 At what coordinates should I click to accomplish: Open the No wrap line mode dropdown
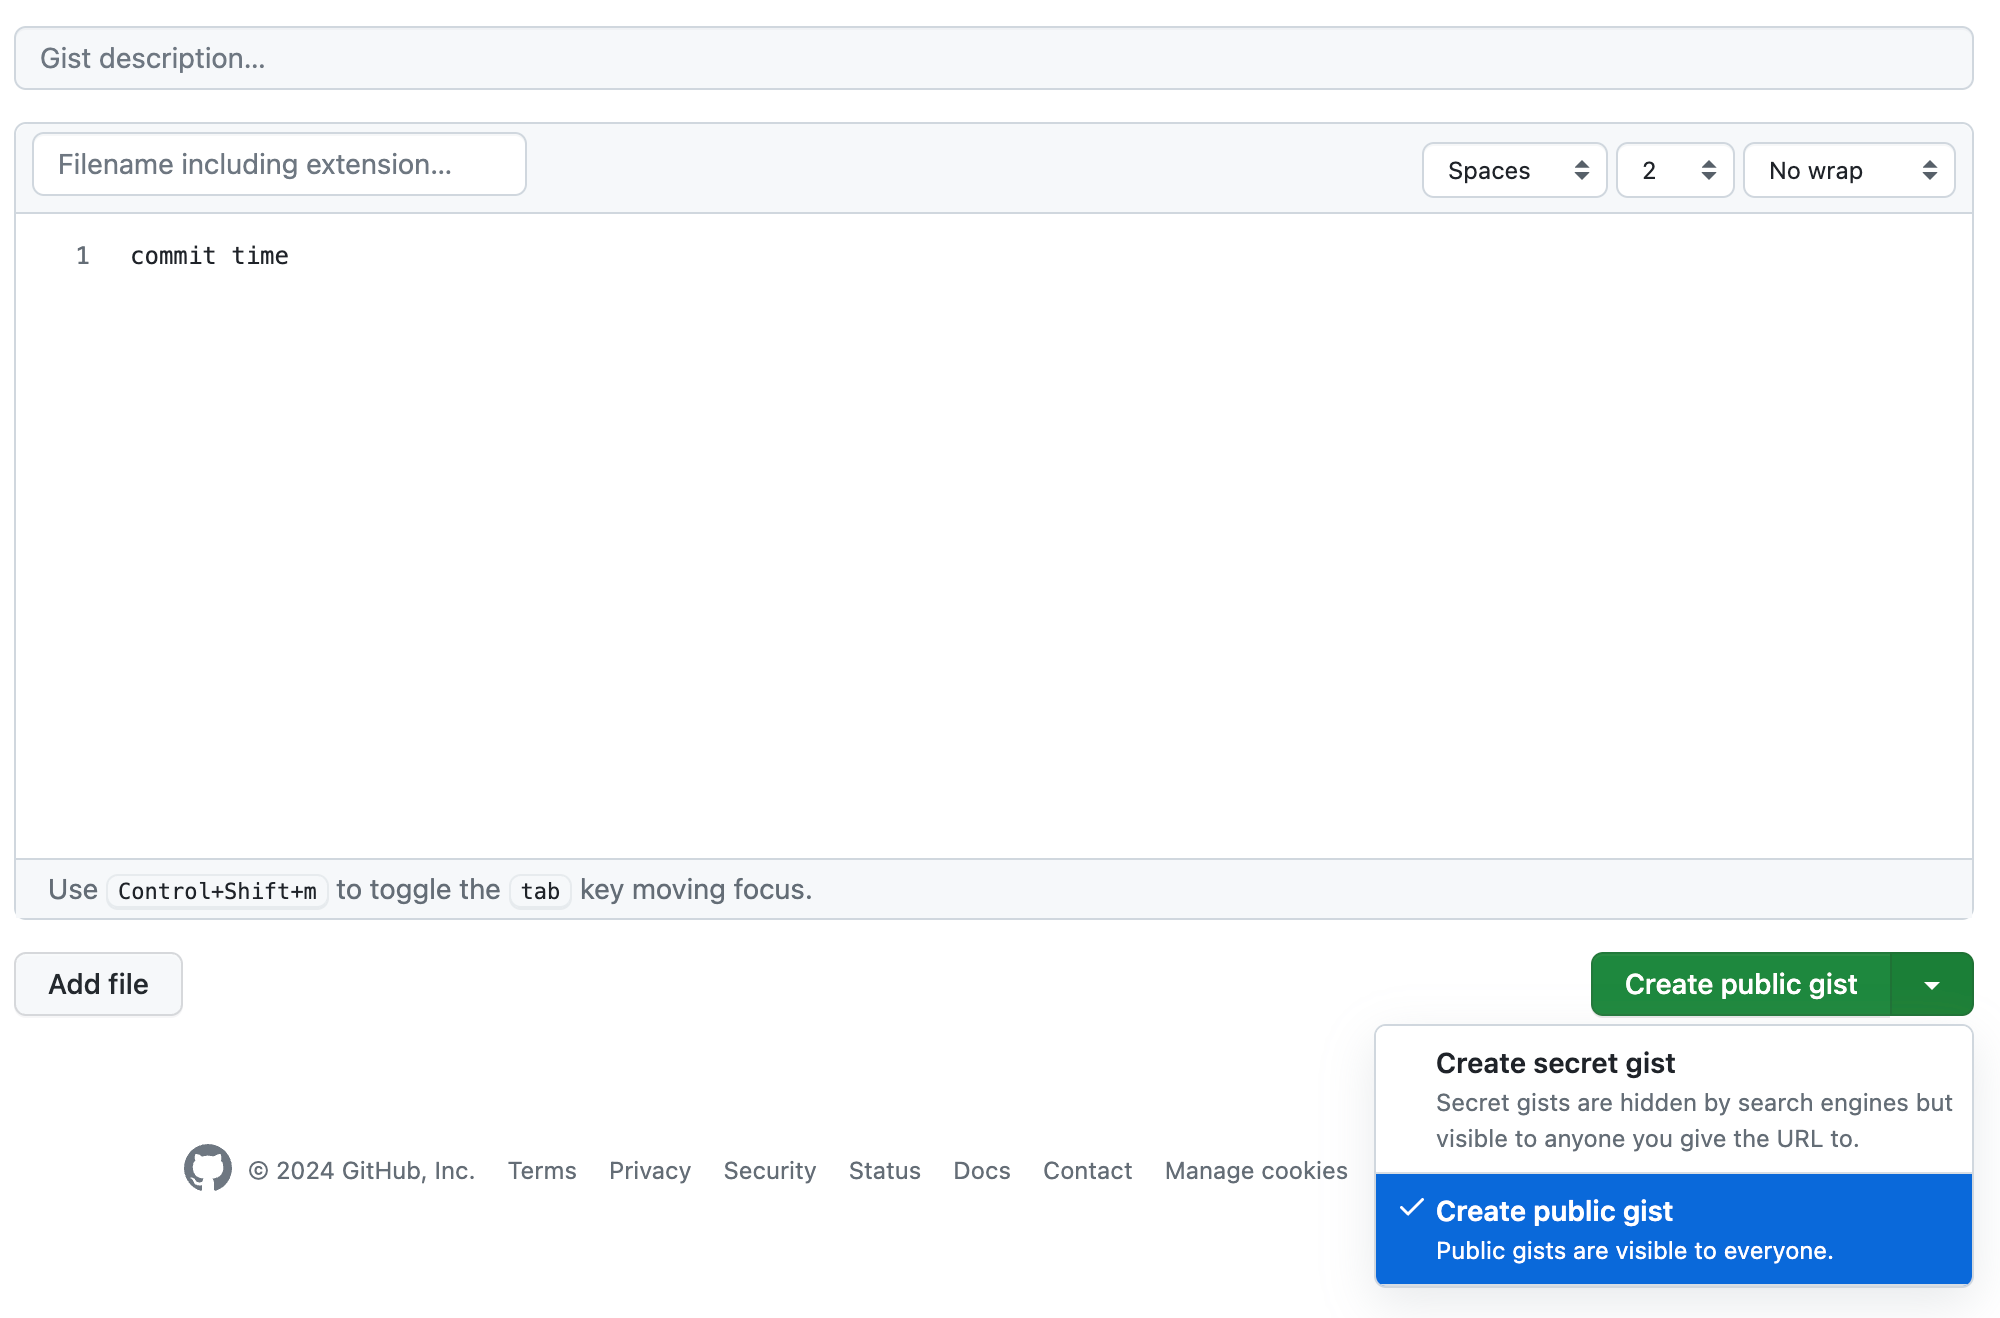[1848, 171]
